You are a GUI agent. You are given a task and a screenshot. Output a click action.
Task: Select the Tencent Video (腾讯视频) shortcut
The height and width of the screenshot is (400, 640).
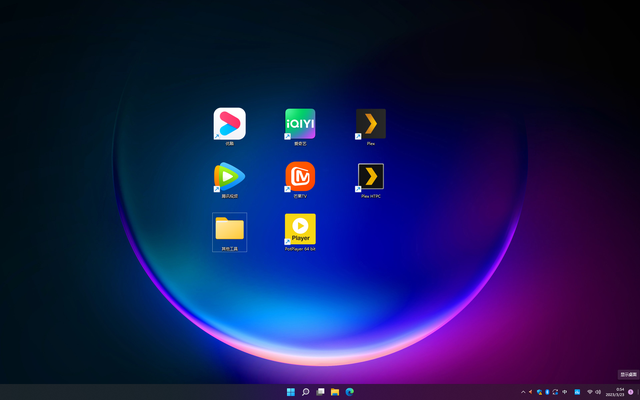click(x=229, y=176)
